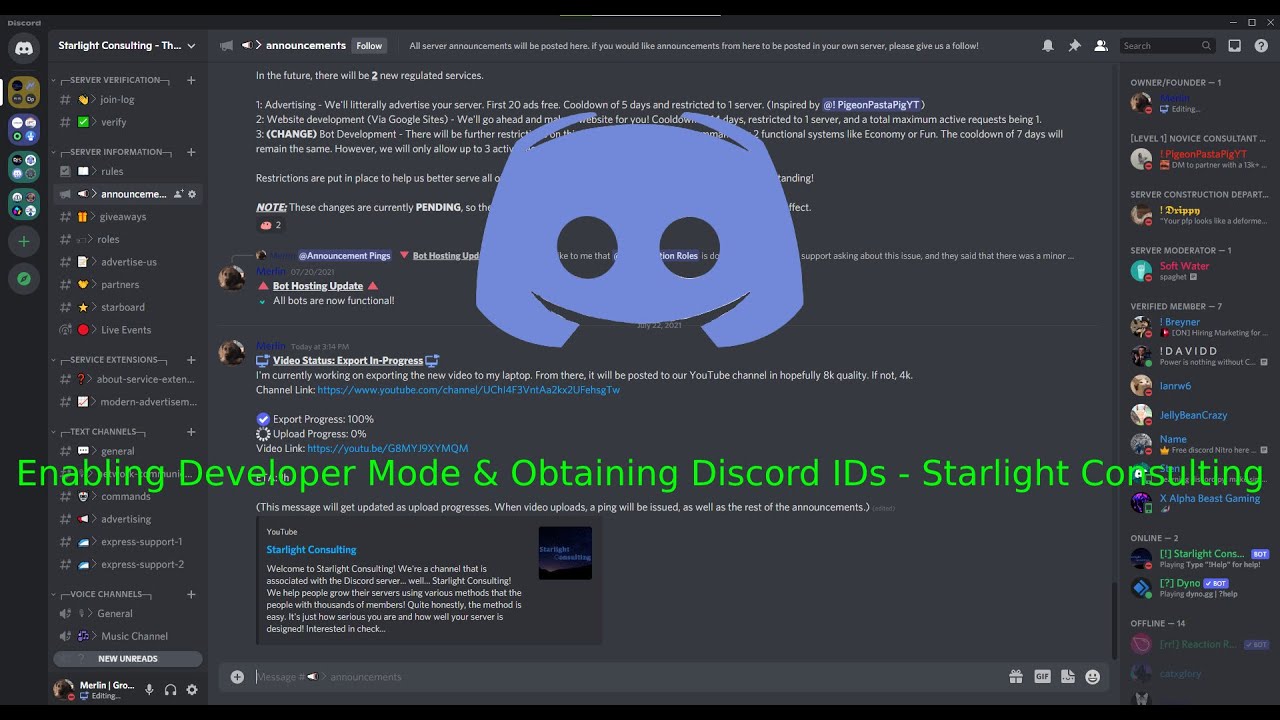Join the General voice channel
Screen dimensions: 1280x720
pos(128,614)
